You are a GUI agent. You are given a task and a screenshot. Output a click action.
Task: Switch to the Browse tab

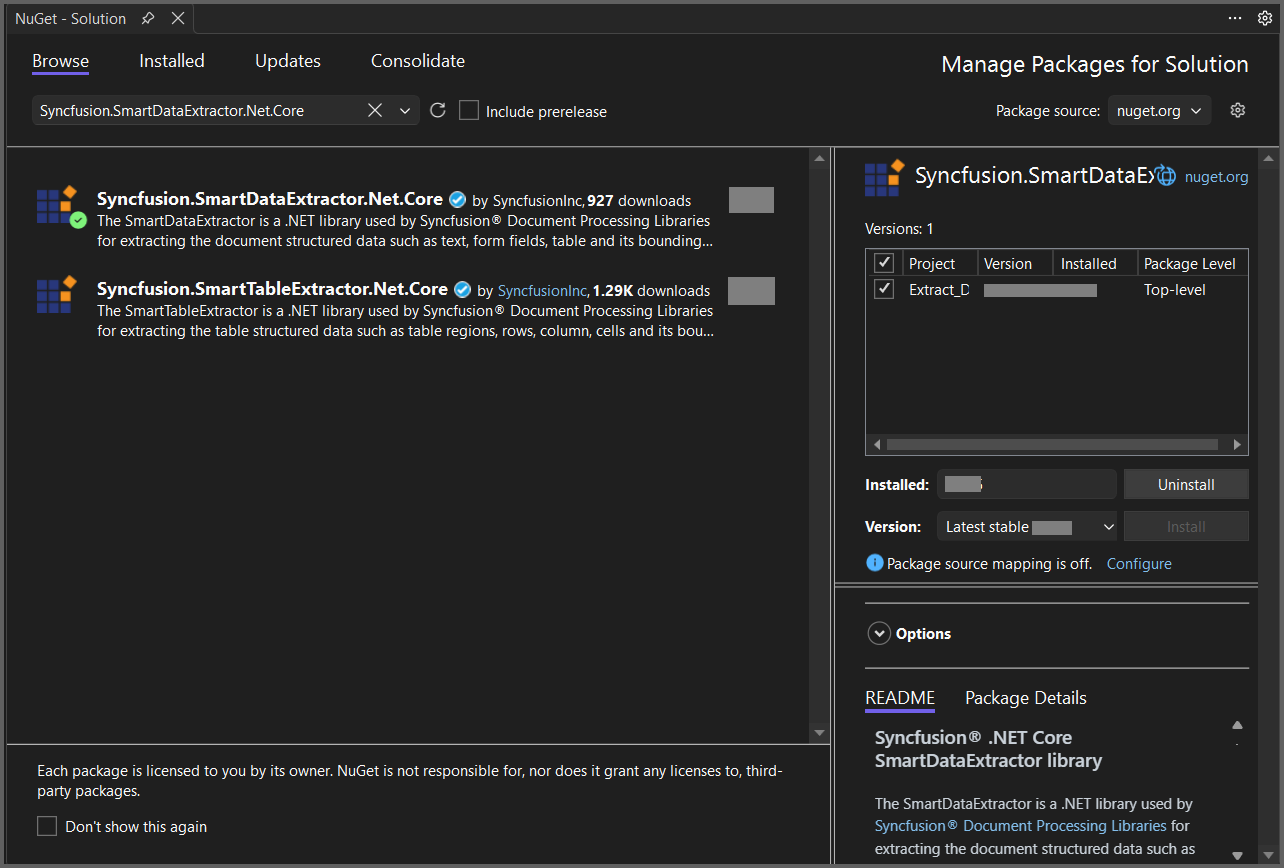60,61
